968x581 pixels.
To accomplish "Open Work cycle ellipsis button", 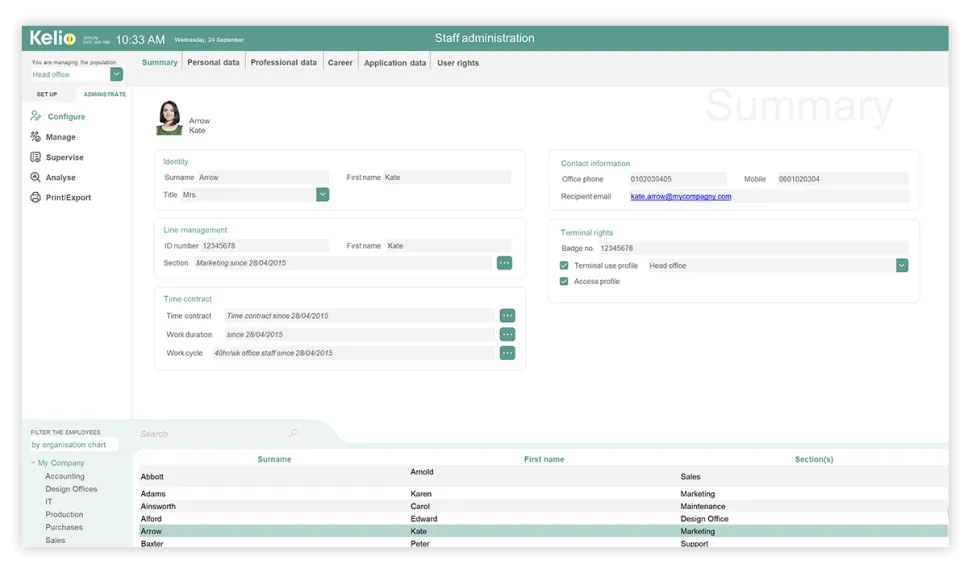I will pyautogui.click(x=507, y=353).
